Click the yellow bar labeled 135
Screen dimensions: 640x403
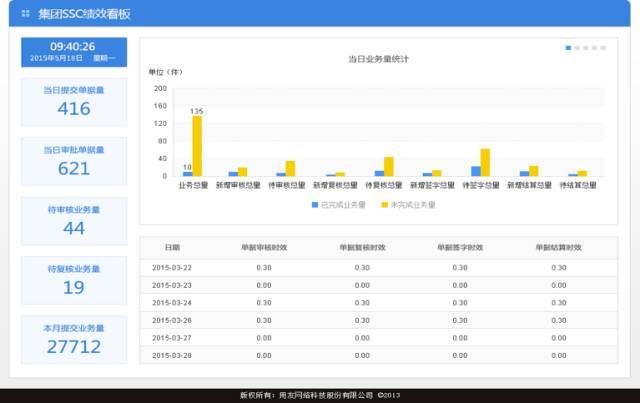pyautogui.click(x=197, y=146)
